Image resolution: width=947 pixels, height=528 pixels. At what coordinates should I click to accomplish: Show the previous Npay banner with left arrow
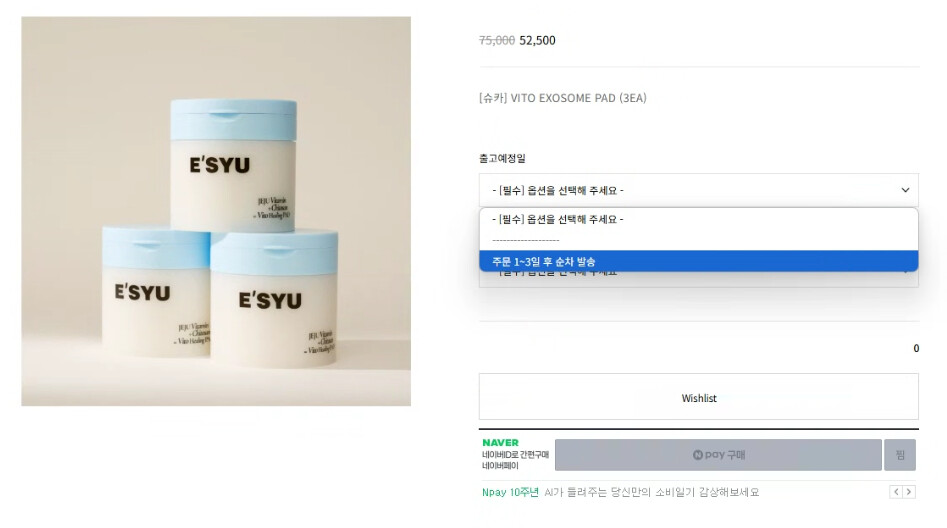[896, 492]
